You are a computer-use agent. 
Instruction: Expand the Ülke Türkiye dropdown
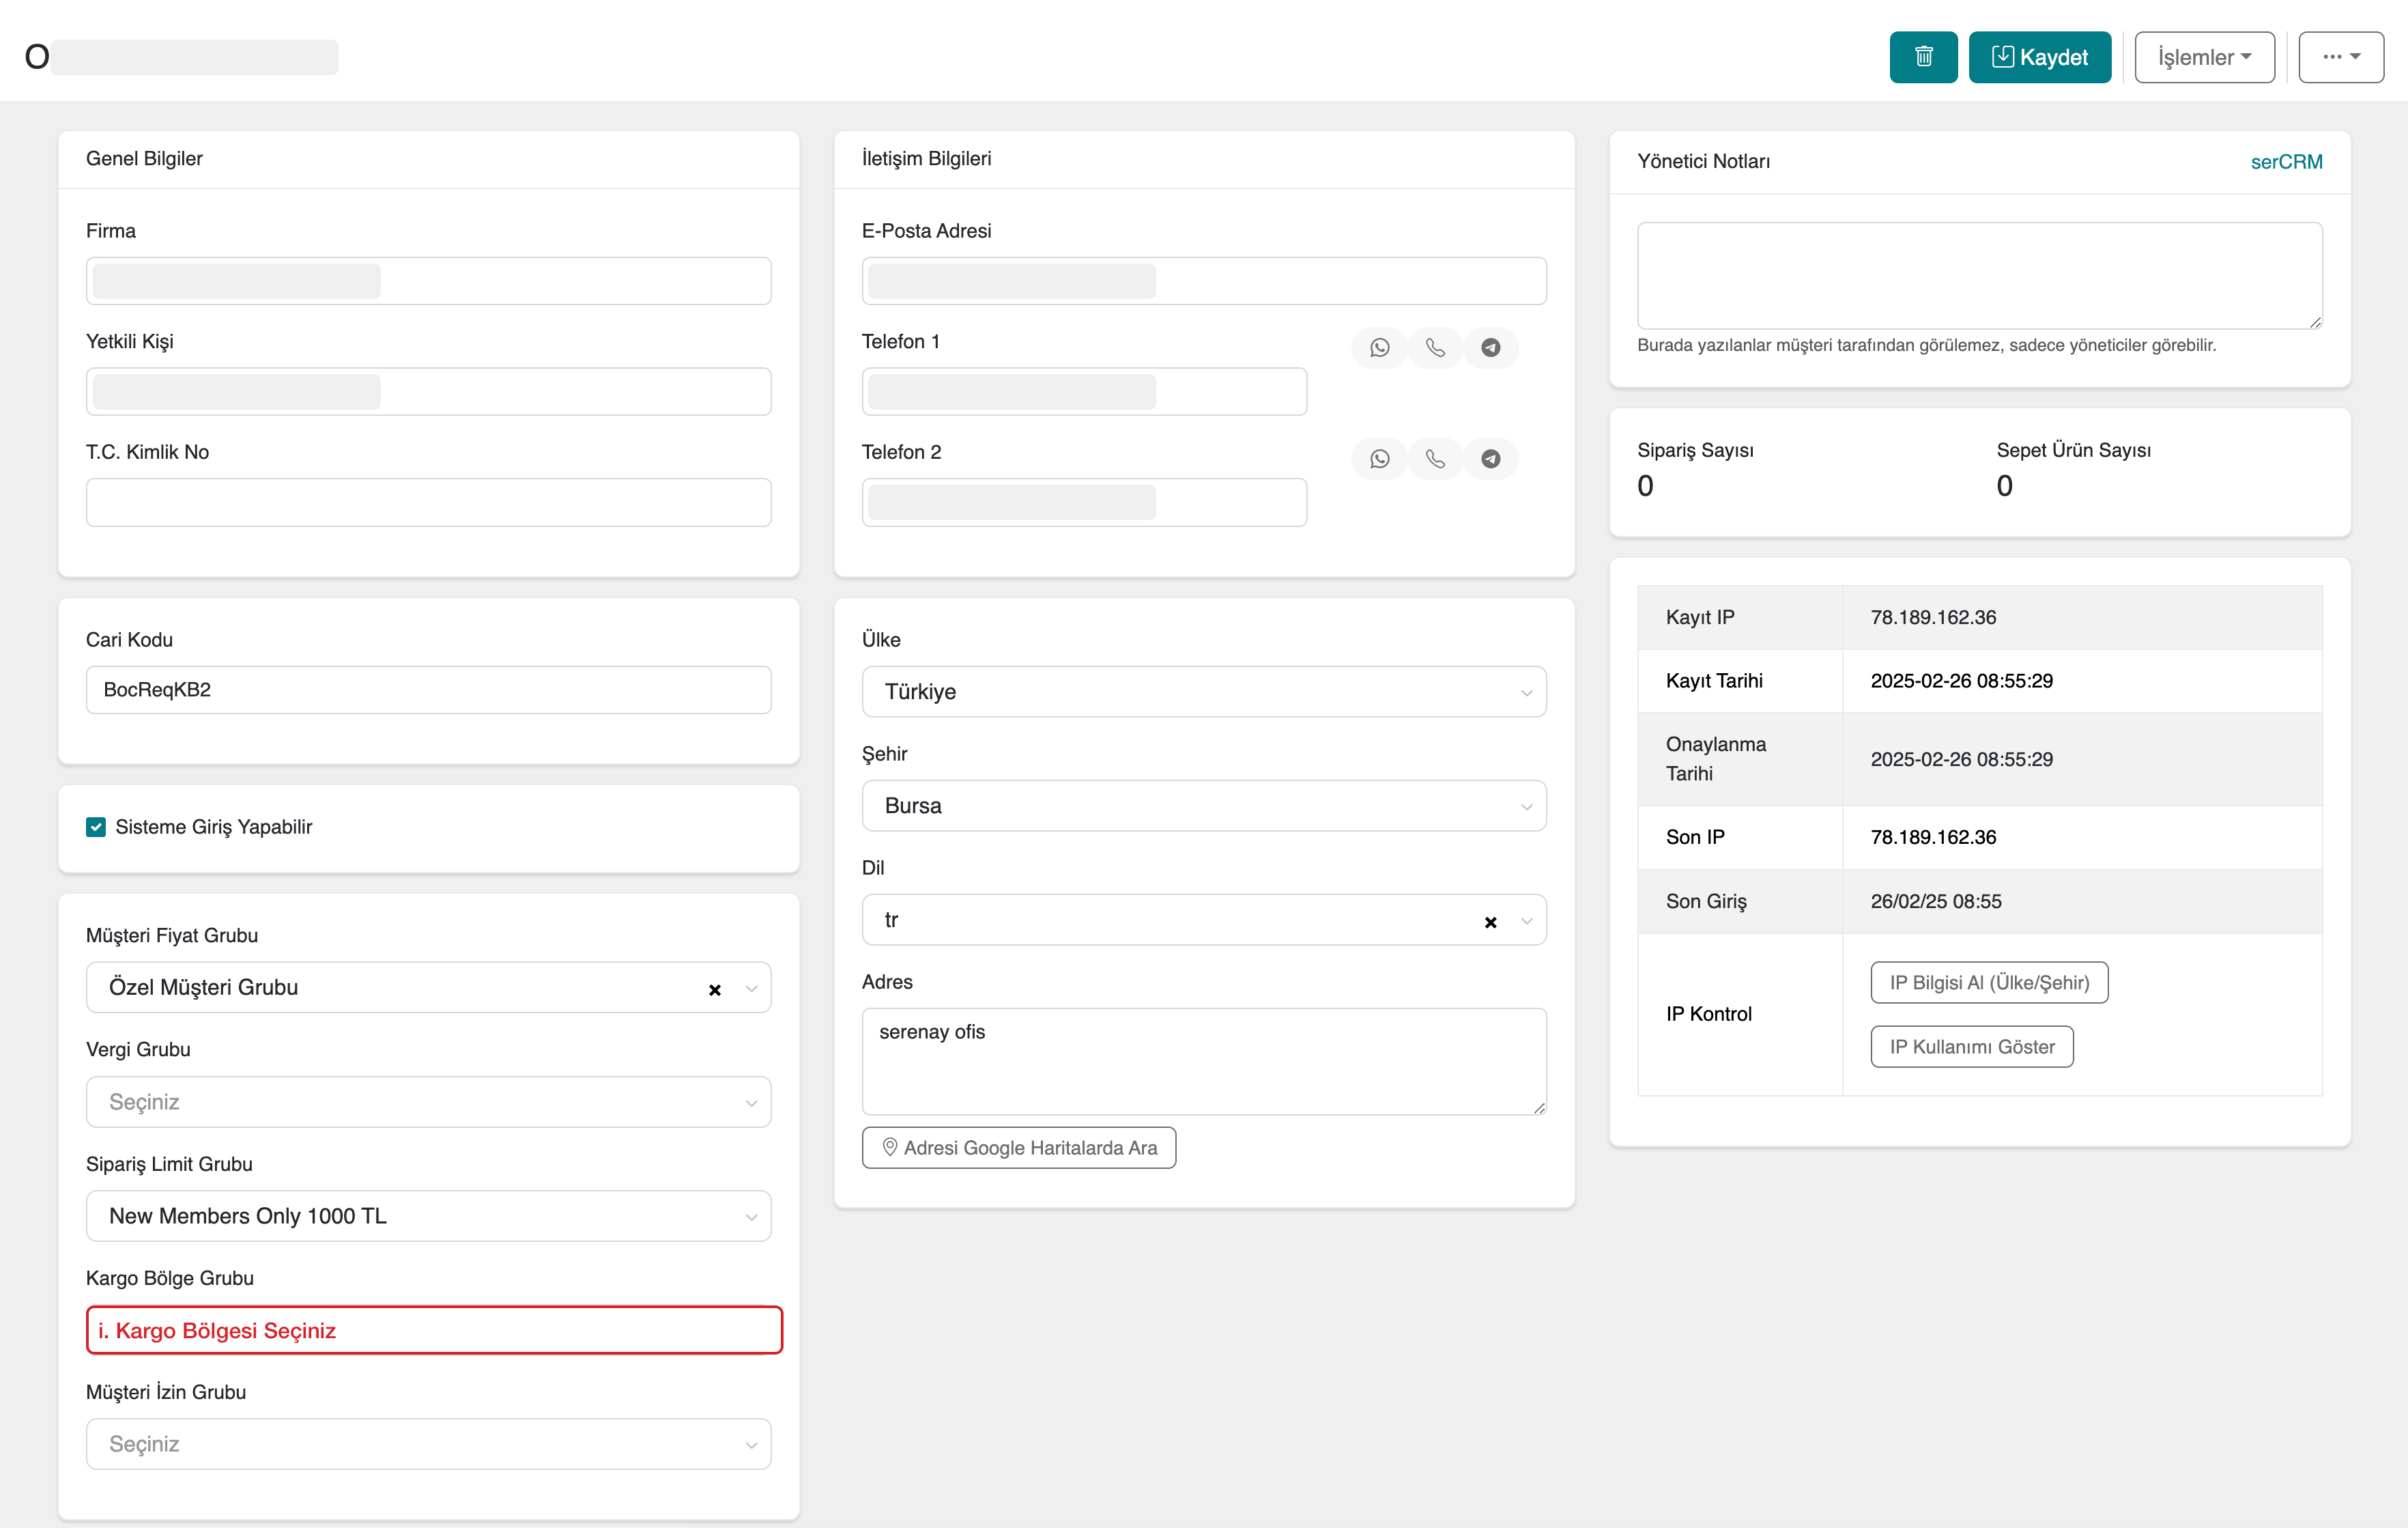point(1203,692)
